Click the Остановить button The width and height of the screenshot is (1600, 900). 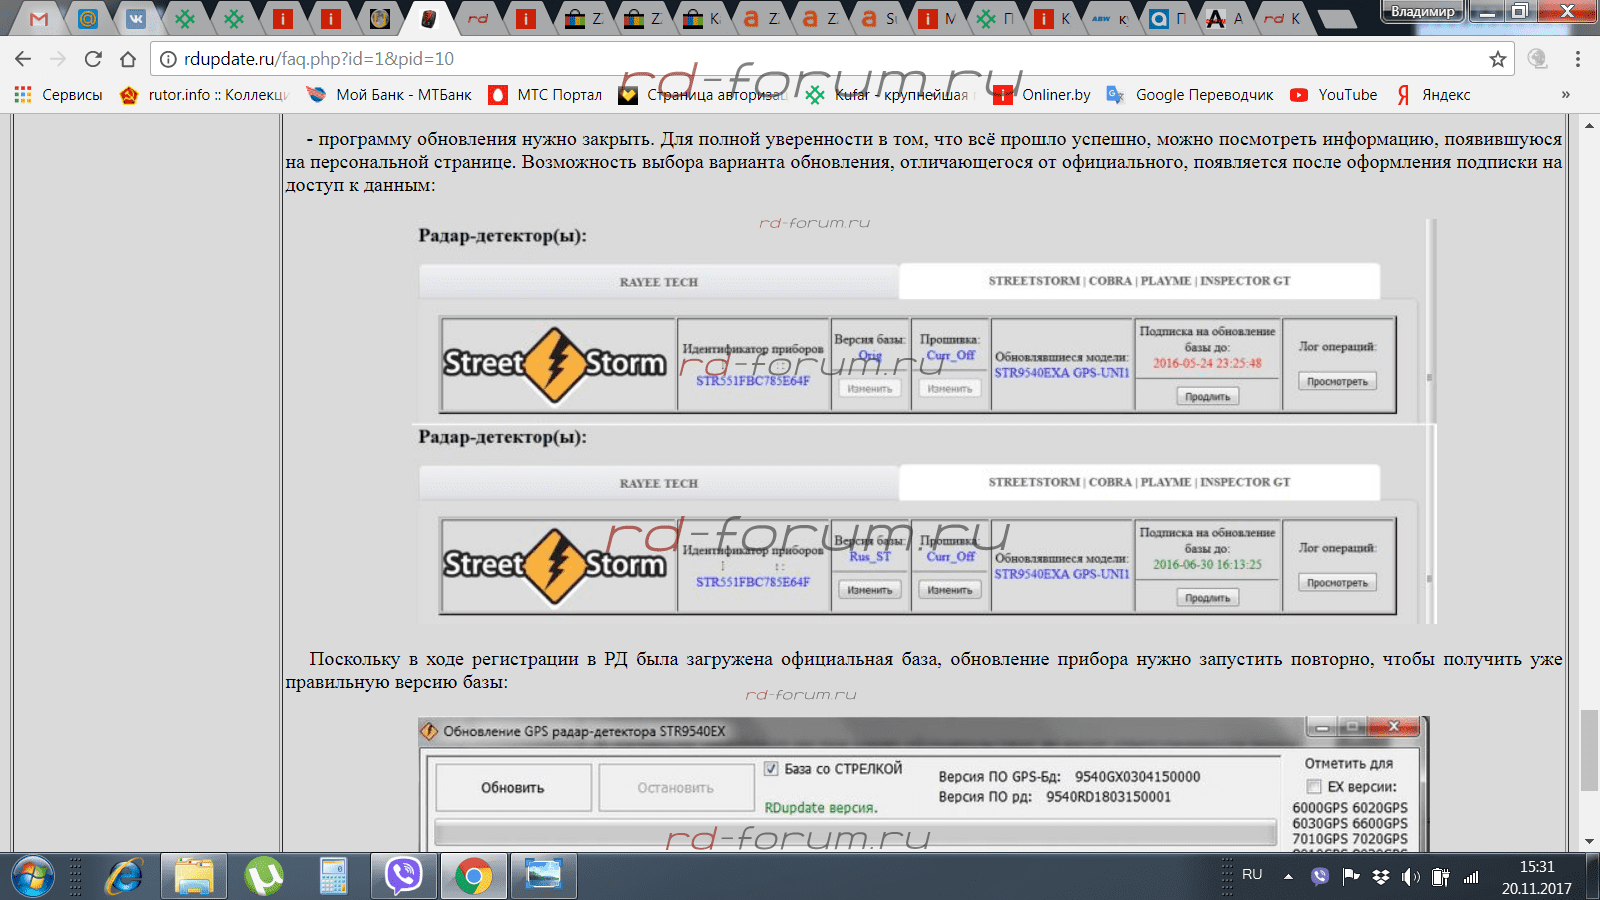(x=676, y=788)
